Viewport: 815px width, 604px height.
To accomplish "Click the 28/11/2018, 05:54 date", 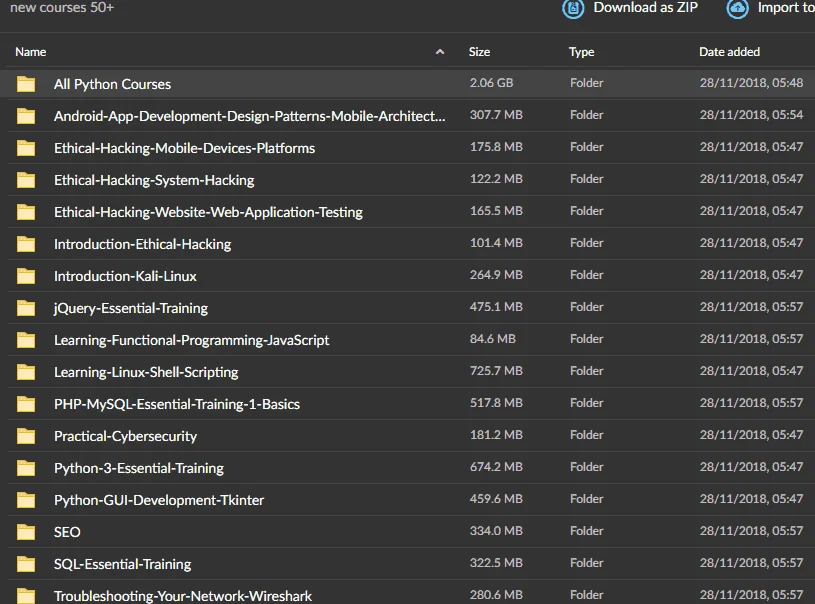I will (751, 115).
